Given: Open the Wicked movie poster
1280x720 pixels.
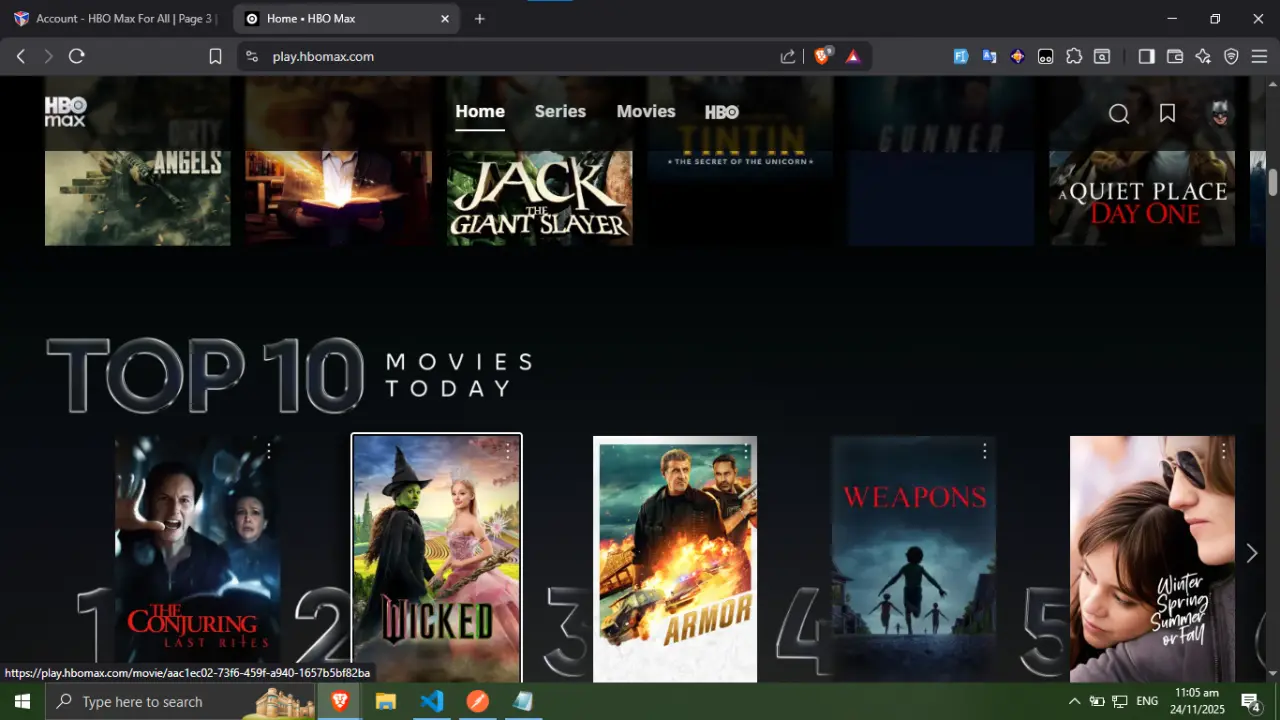Looking at the screenshot, I should [437, 559].
